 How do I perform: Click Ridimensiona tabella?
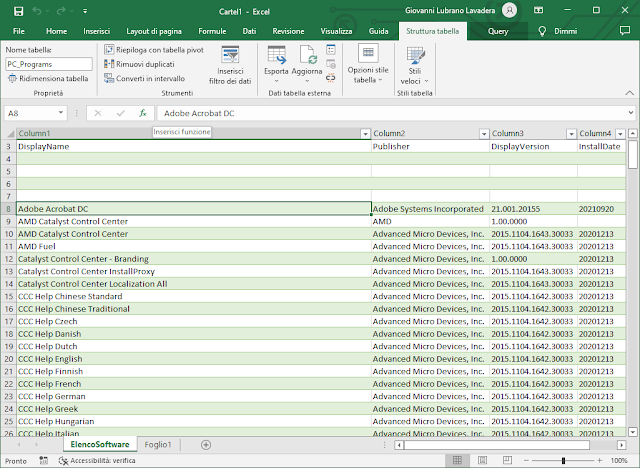point(48,78)
